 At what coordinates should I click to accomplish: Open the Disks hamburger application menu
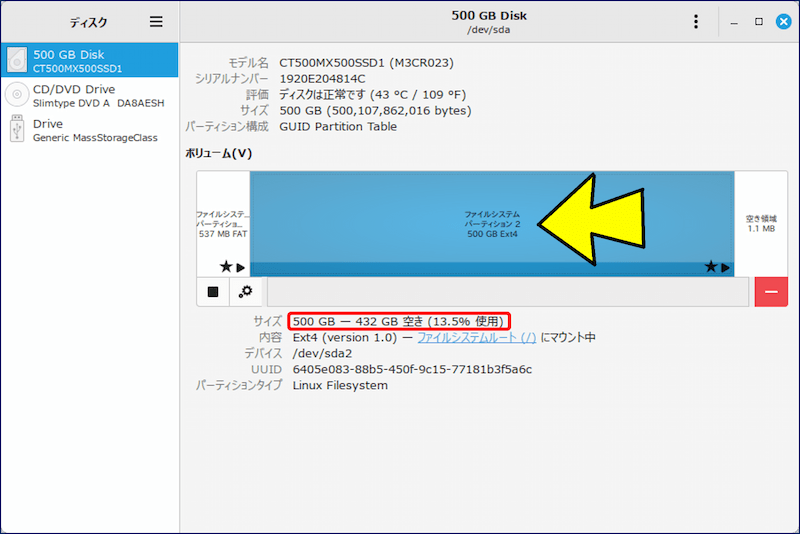(x=155, y=22)
